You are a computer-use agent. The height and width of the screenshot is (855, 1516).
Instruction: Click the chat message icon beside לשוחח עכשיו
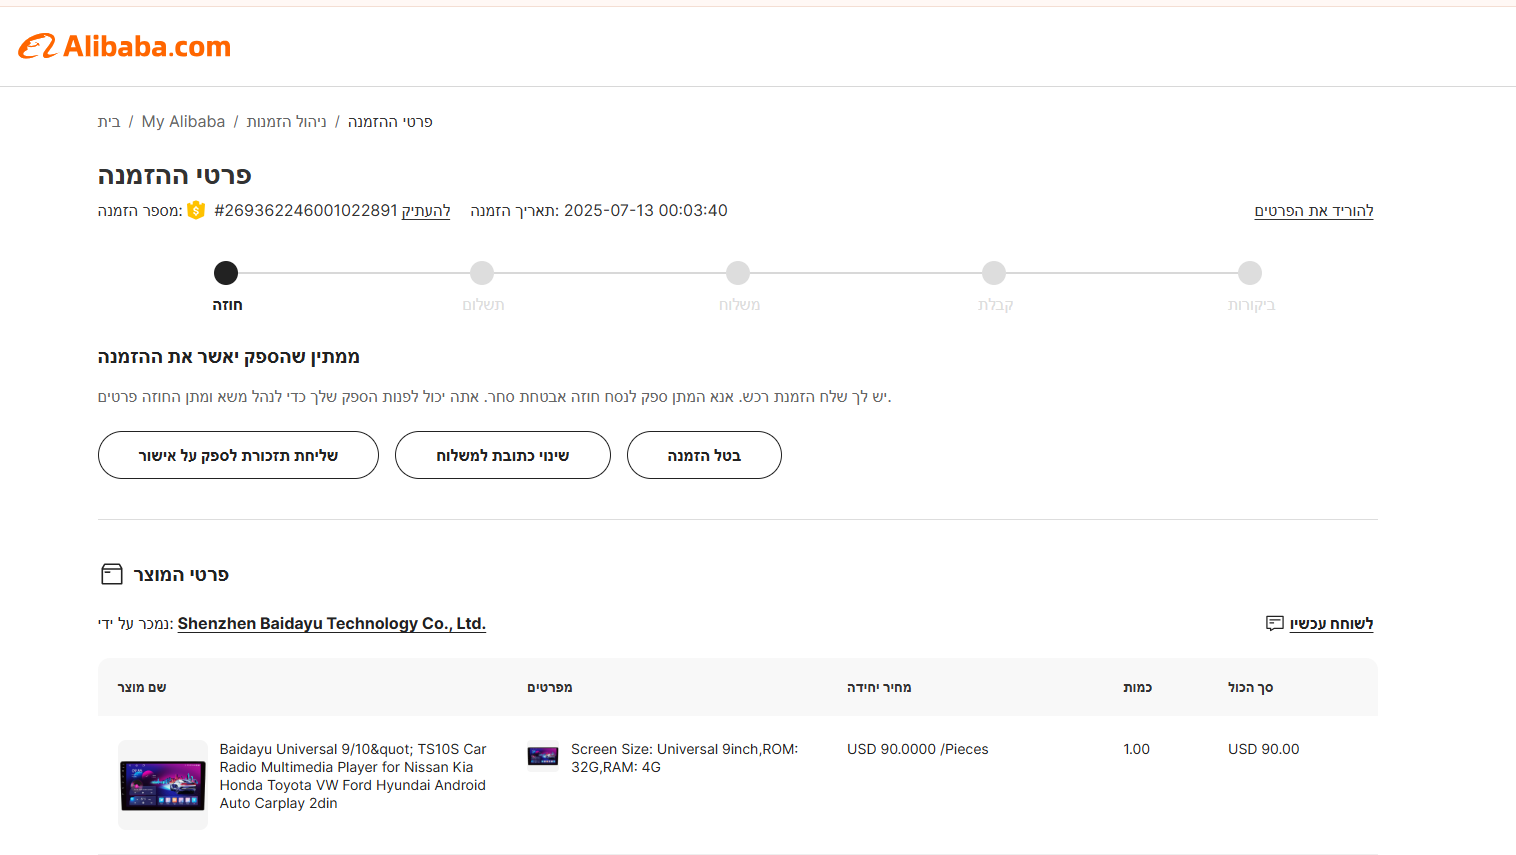click(x=1274, y=623)
